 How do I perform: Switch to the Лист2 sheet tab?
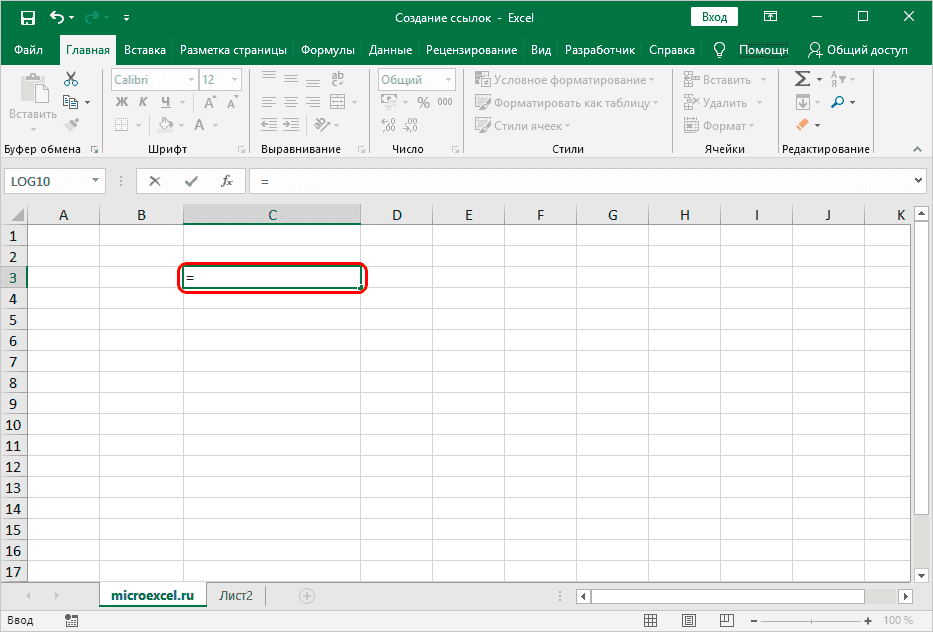click(236, 596)
